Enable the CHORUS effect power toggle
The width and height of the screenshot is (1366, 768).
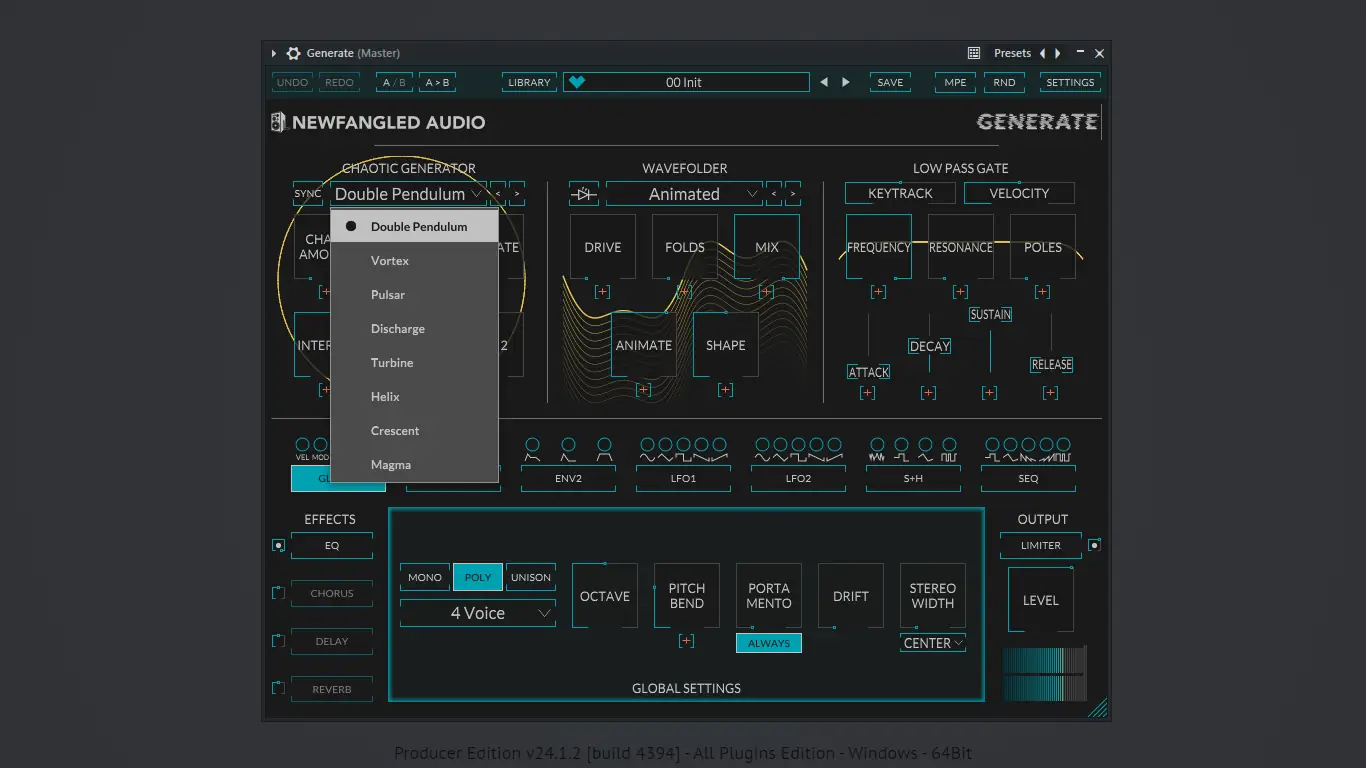click(x=278, y=593)
